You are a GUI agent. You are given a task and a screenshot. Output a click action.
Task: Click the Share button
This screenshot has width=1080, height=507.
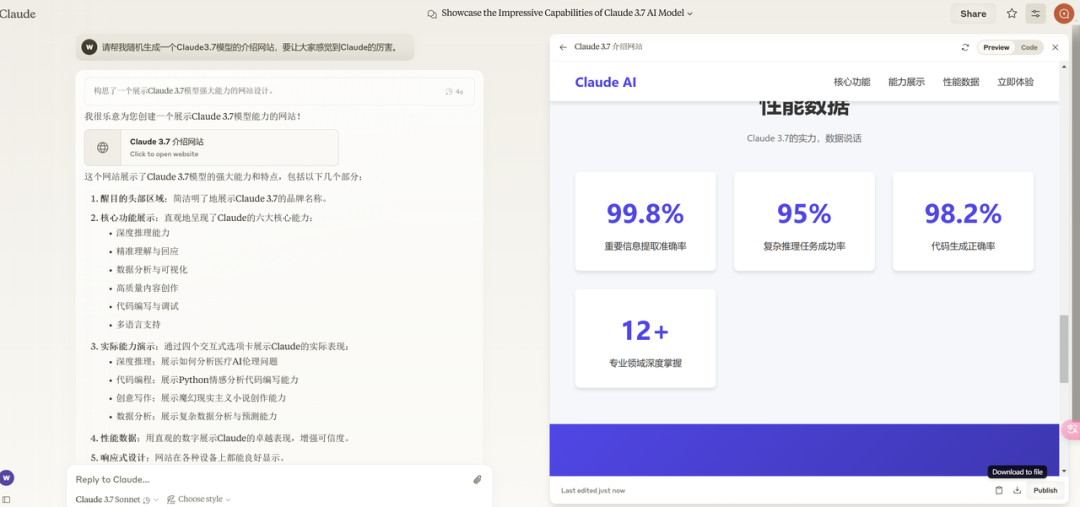973,14
